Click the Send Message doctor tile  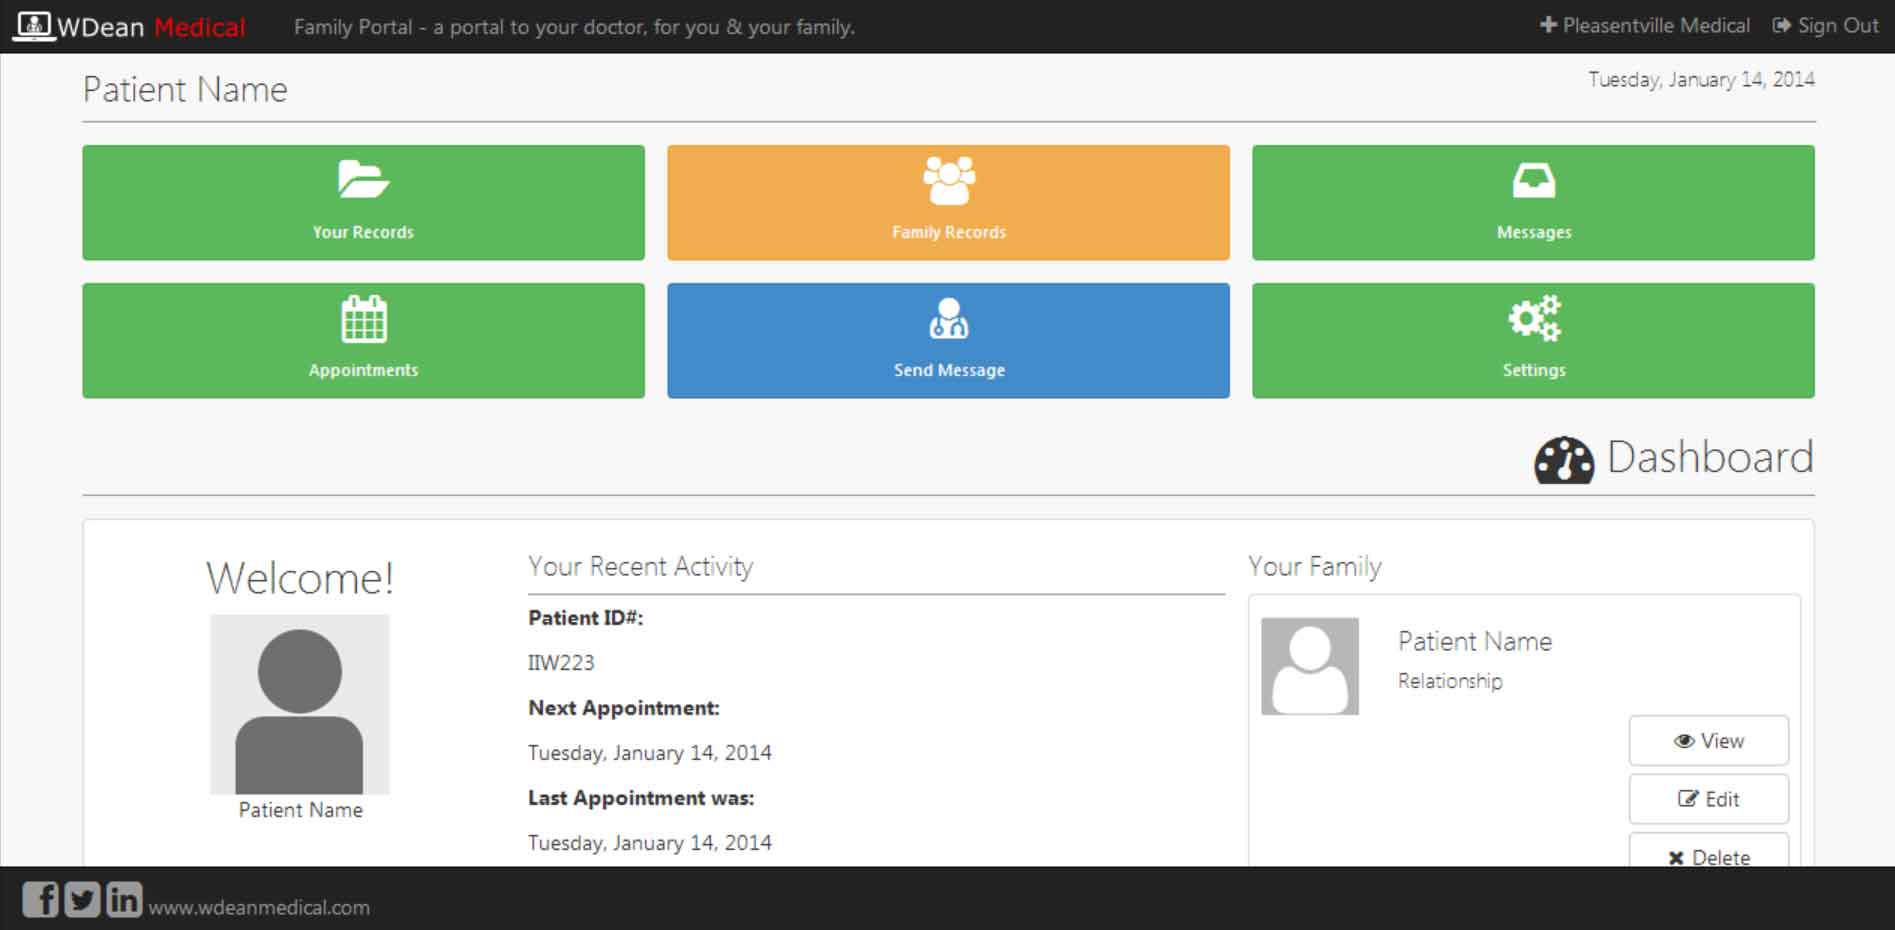[x=948, y=341]
